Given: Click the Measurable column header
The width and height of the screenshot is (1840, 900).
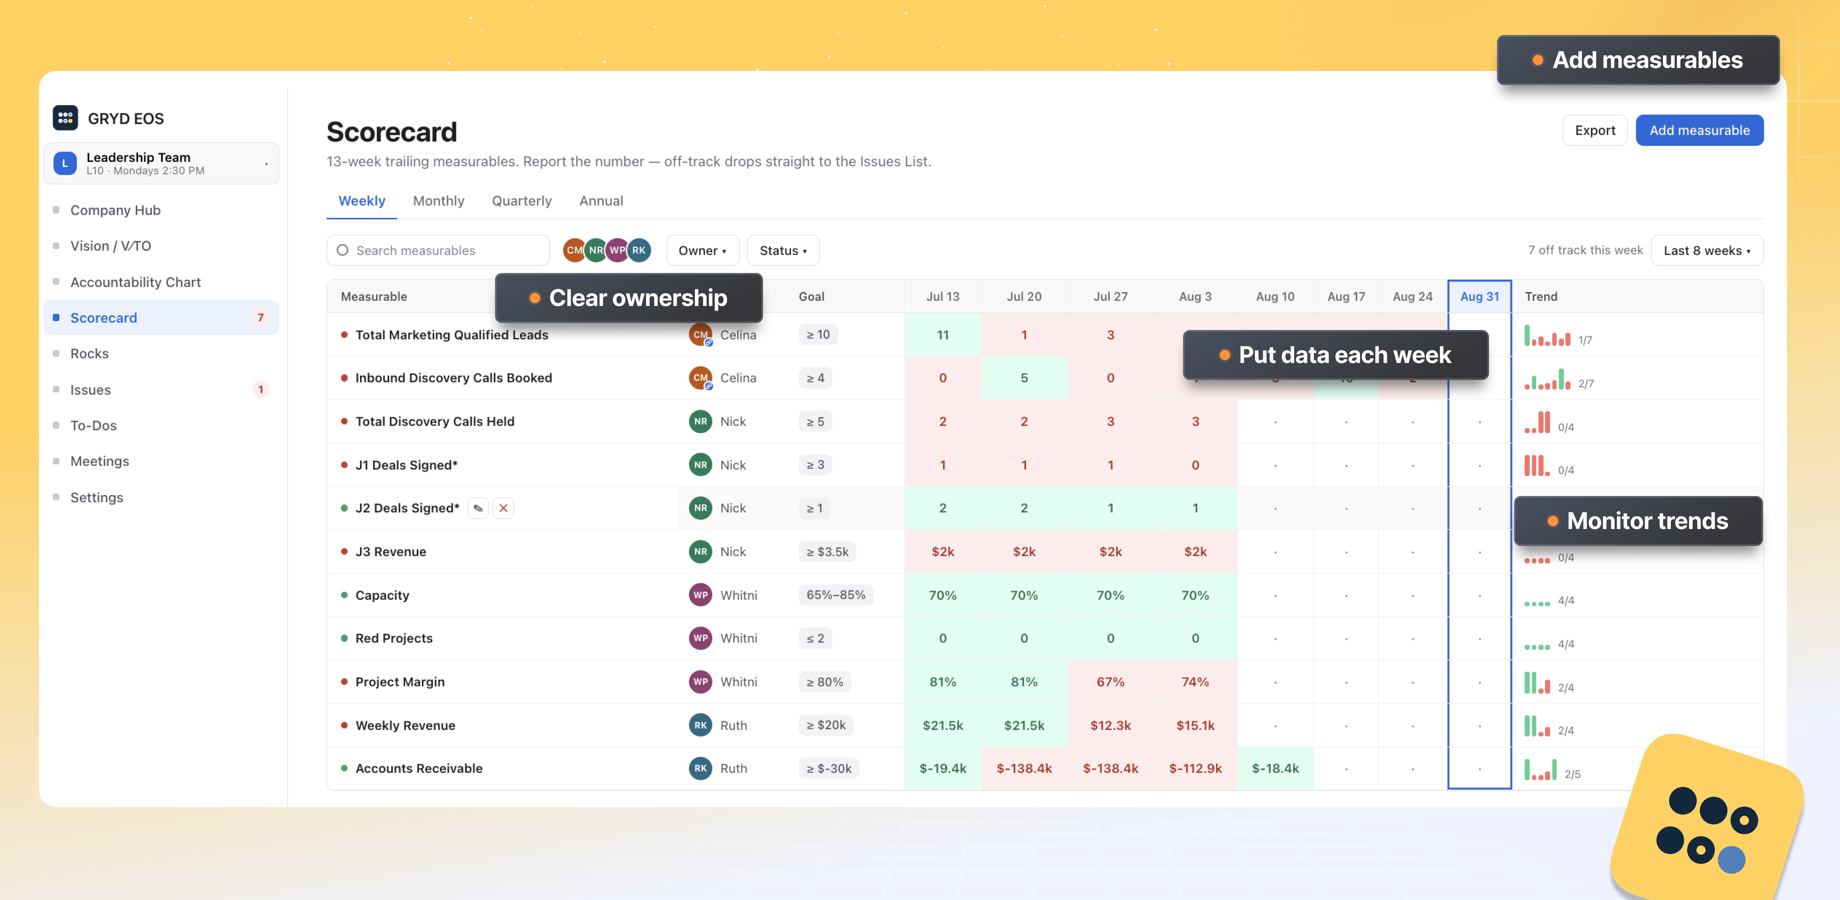Looking at the screenshot, I should tap(374, 296).
